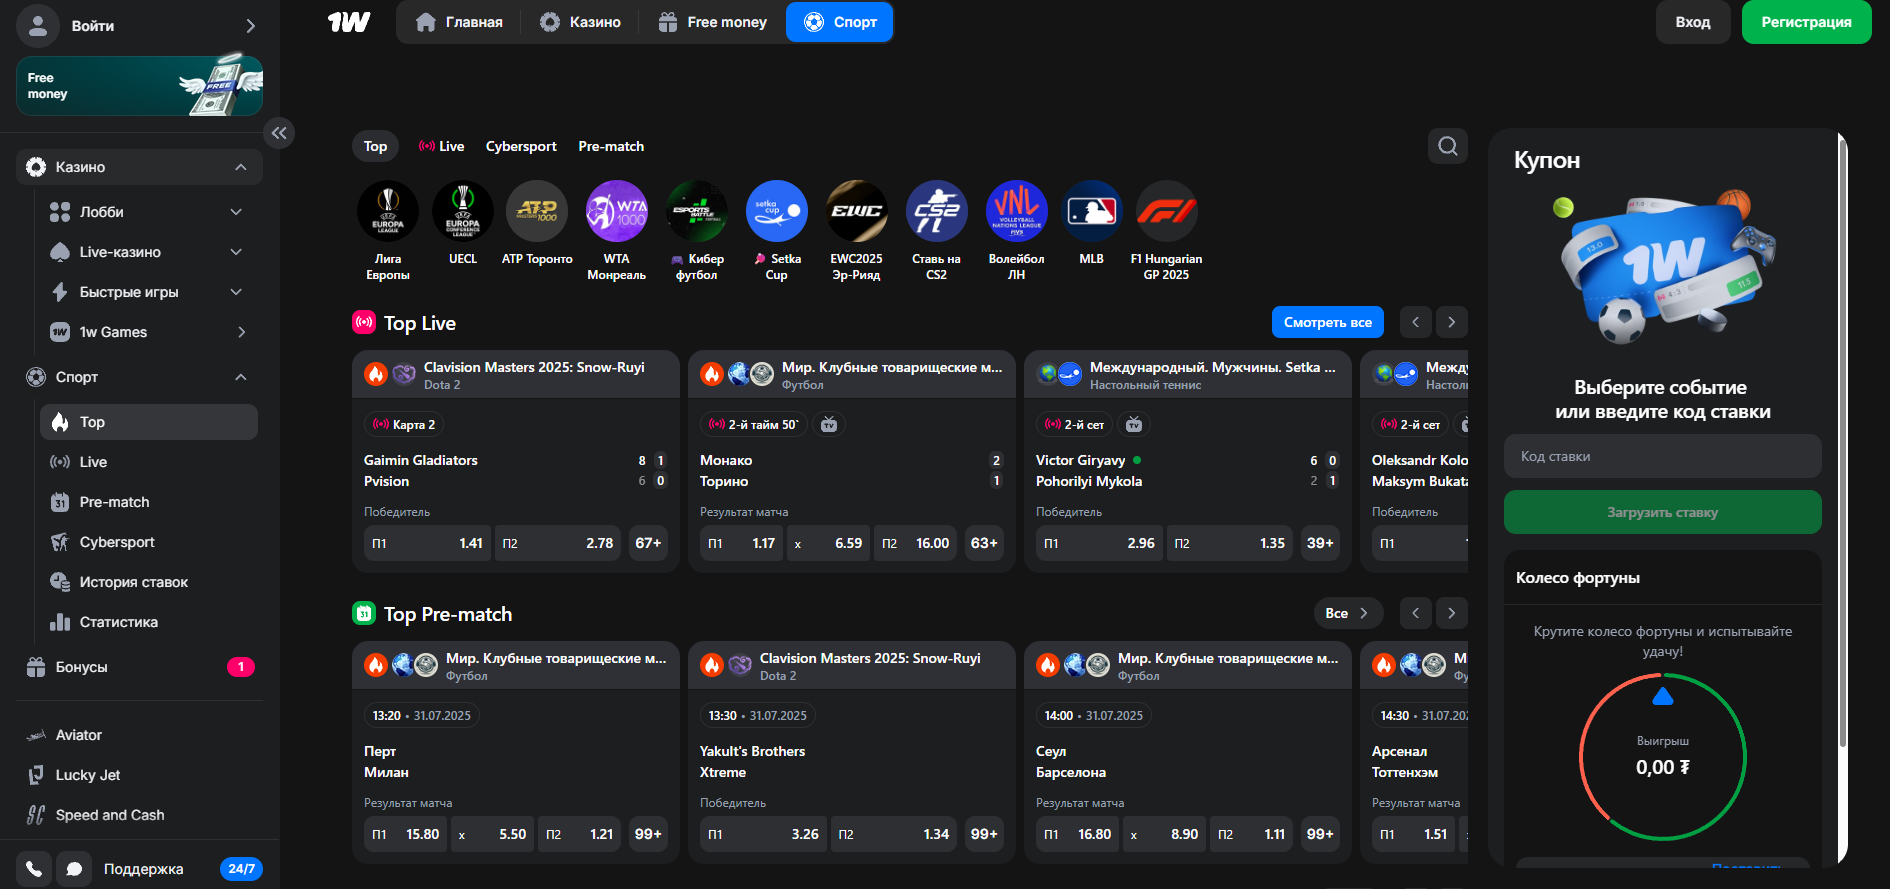Click the Код ставки input field
Viewport: 1890px width, 889px height.
pos(1662,456)
